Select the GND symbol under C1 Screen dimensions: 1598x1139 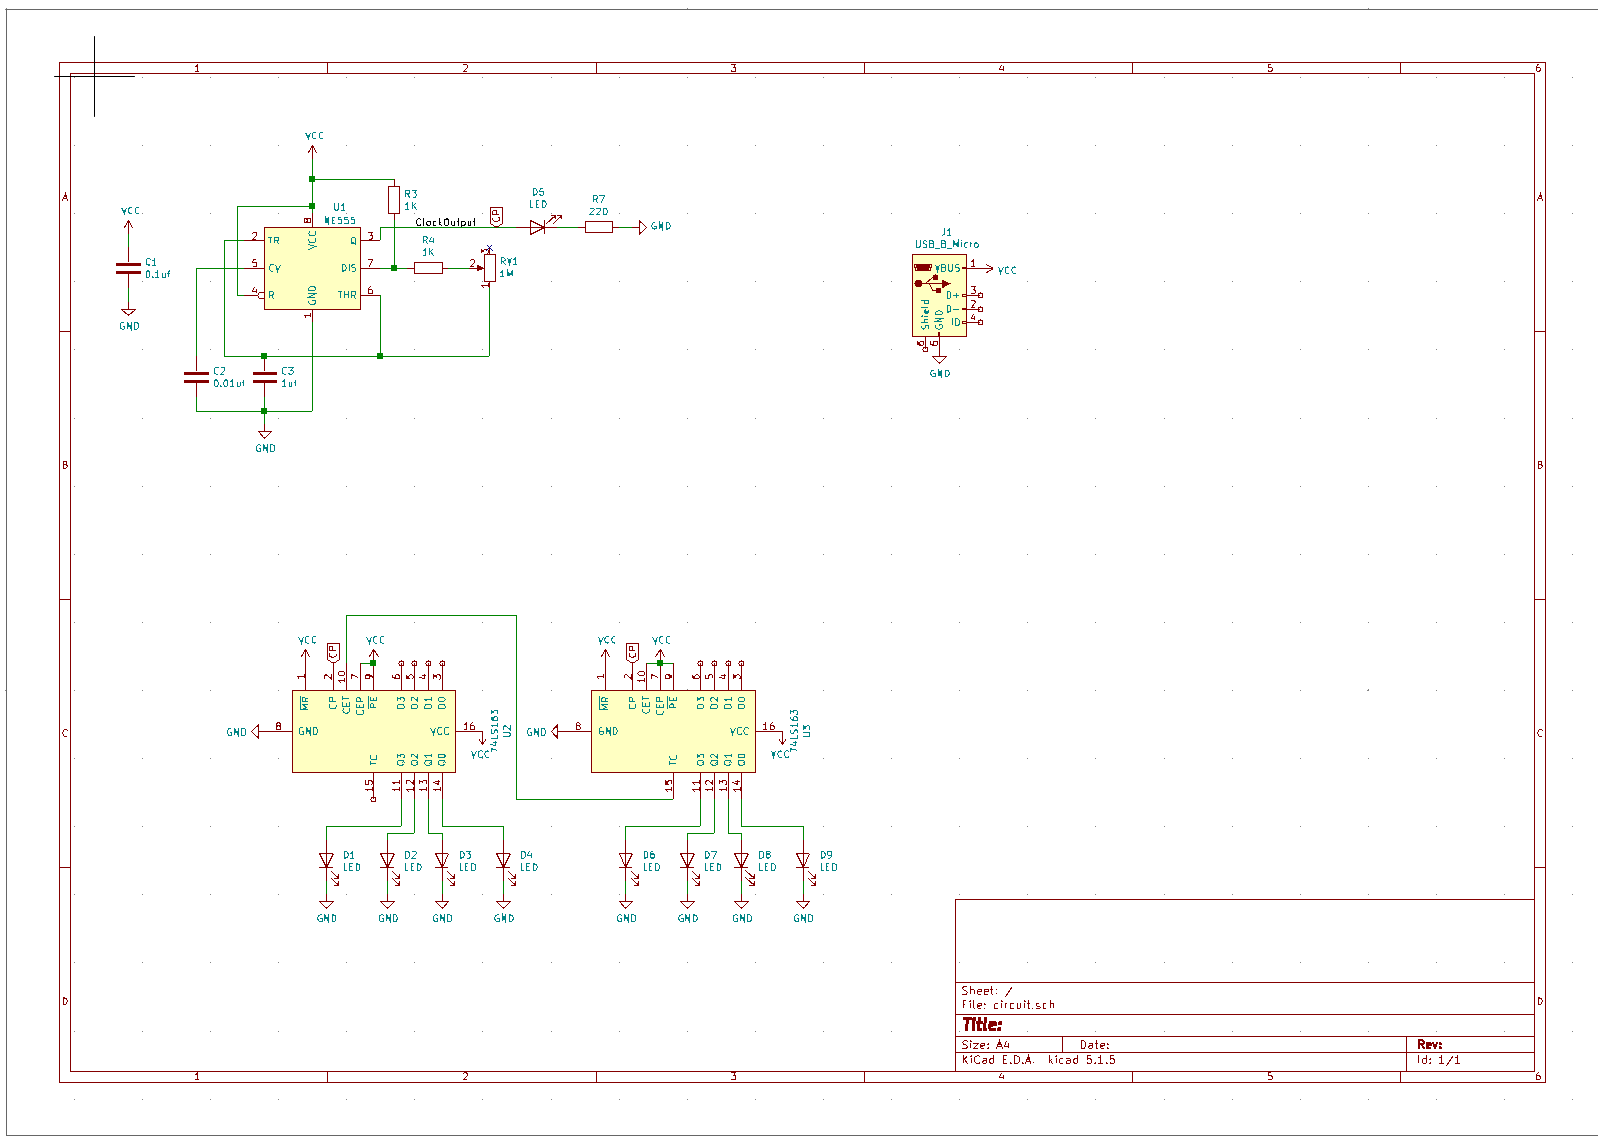tap(129, 320)
